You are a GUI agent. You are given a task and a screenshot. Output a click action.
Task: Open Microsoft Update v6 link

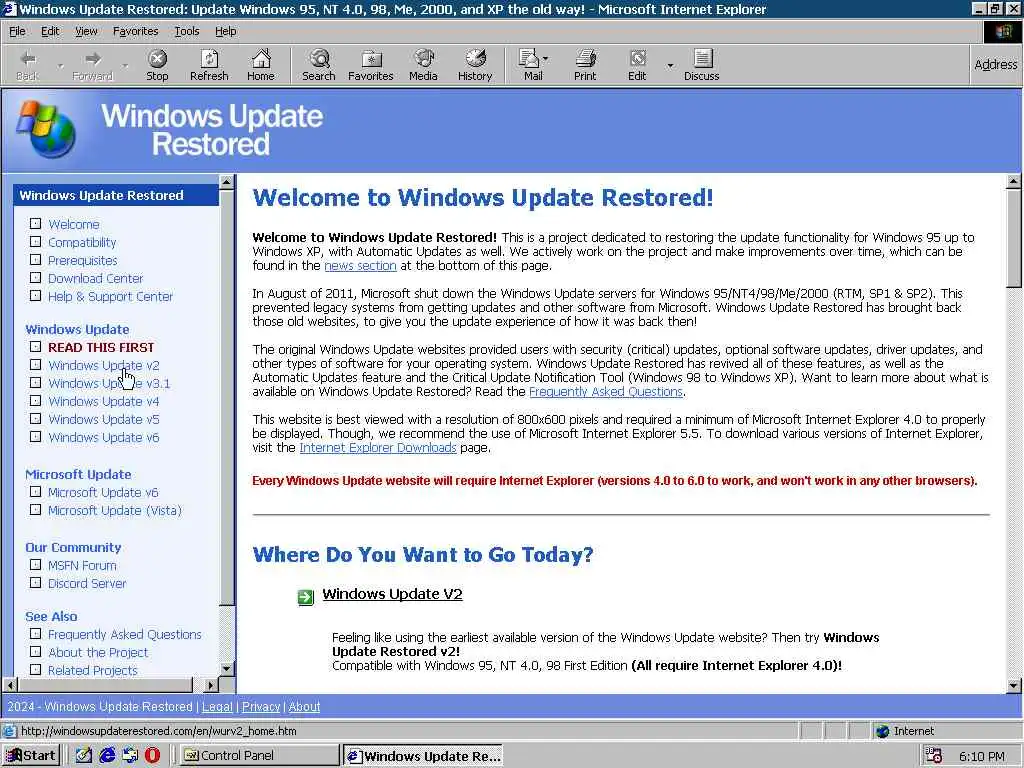[103, 492]
